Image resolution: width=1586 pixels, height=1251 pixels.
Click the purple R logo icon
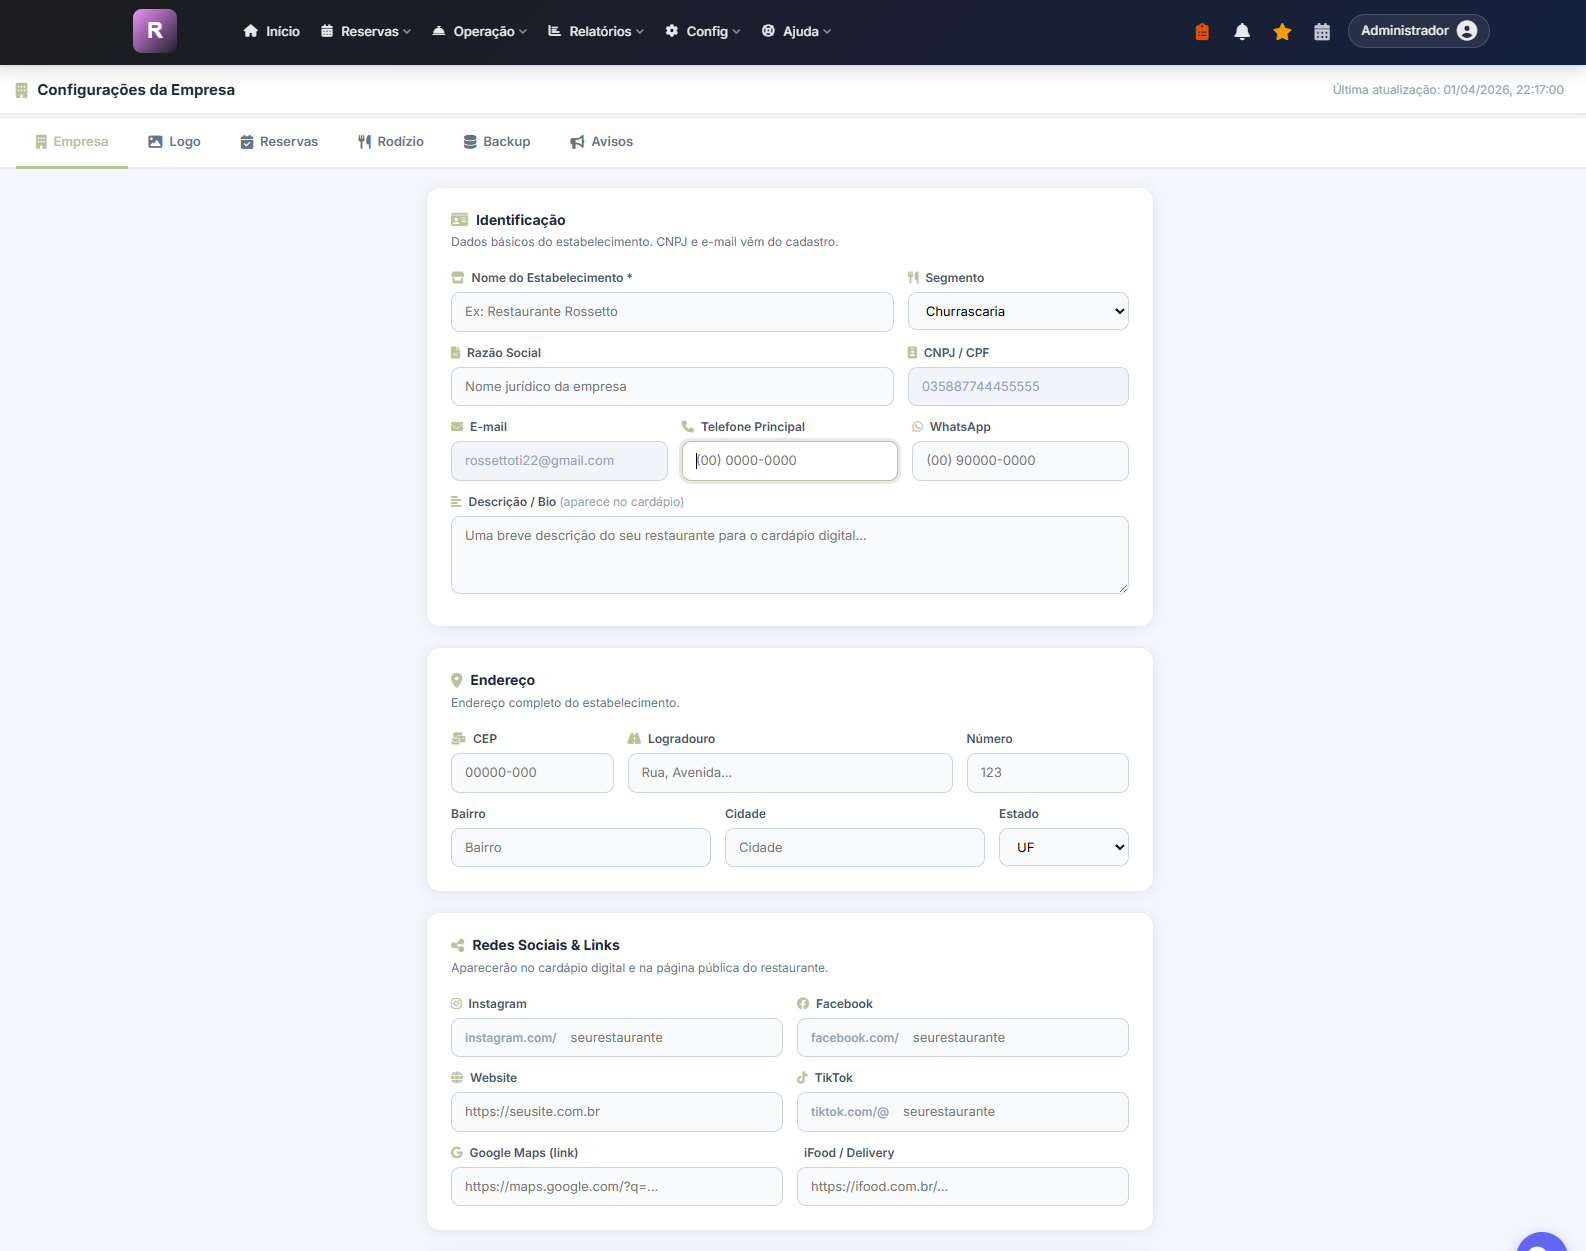[155, 31]
